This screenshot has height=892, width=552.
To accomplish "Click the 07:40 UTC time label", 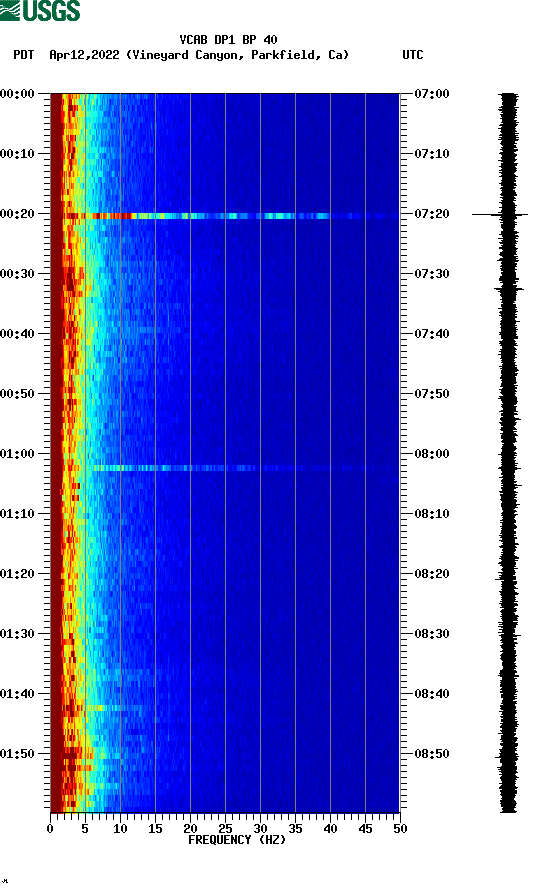I will tap(432, 334).
